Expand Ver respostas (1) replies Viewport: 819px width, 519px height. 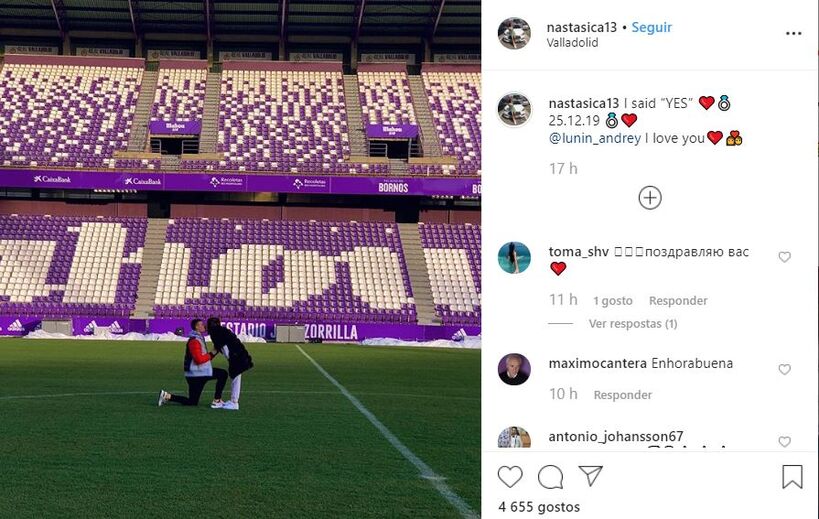coord(633,324)
